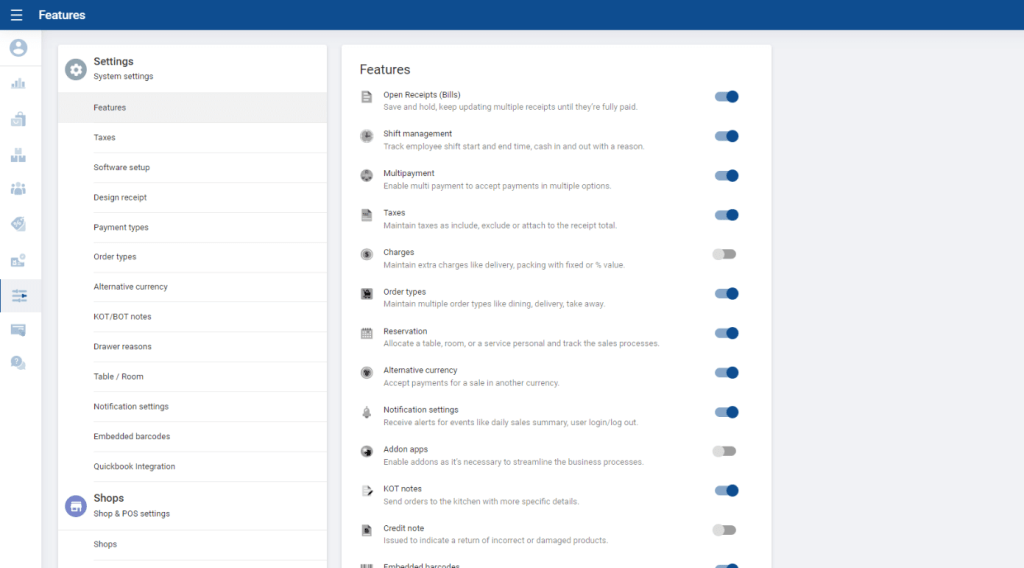Open the card billing sidebar icon

(18, 330)
